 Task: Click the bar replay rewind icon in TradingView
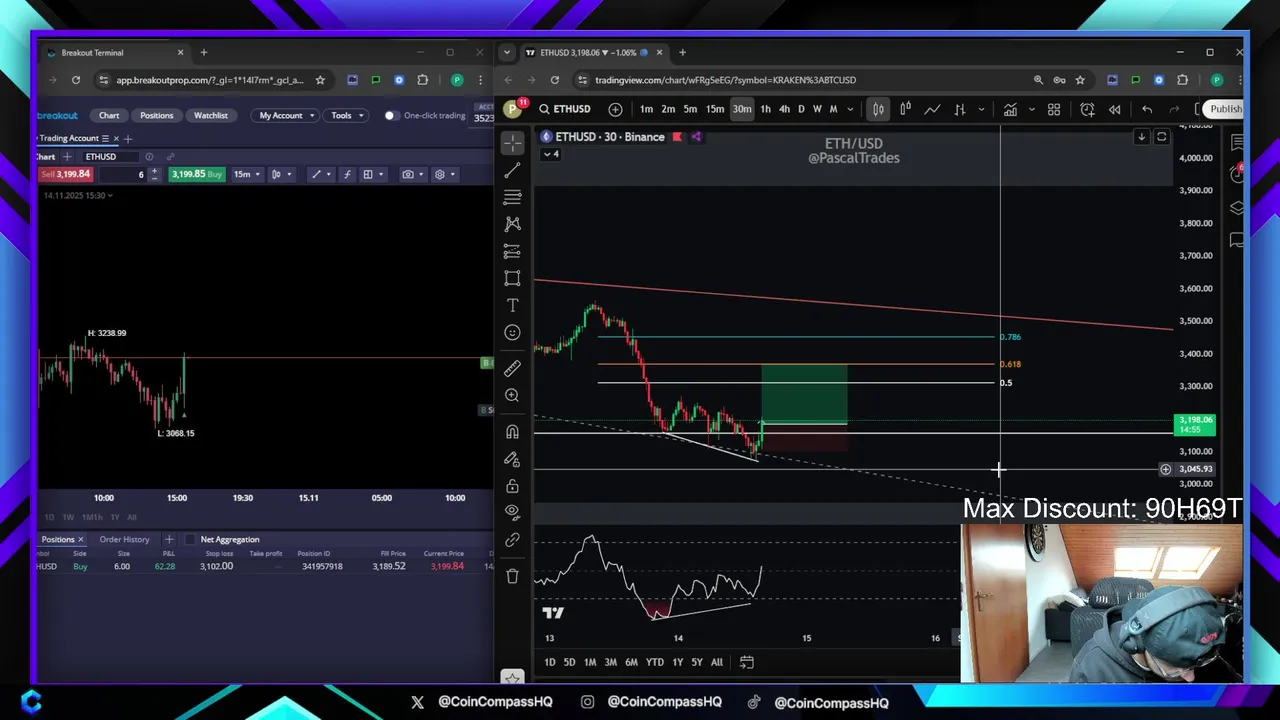point(1114,109)
